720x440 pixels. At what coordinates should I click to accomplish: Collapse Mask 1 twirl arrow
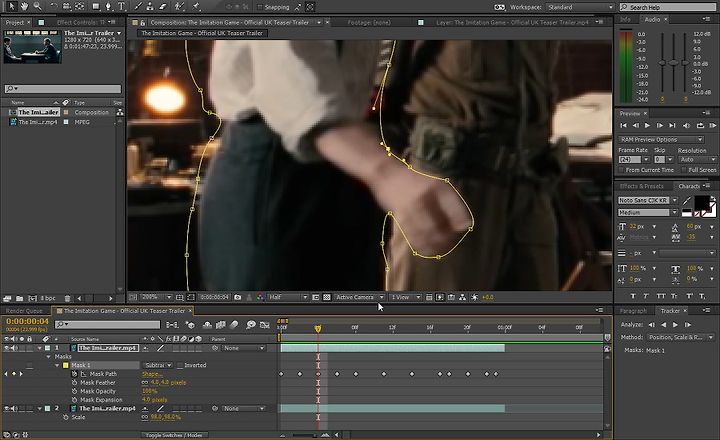click(57, 366)
